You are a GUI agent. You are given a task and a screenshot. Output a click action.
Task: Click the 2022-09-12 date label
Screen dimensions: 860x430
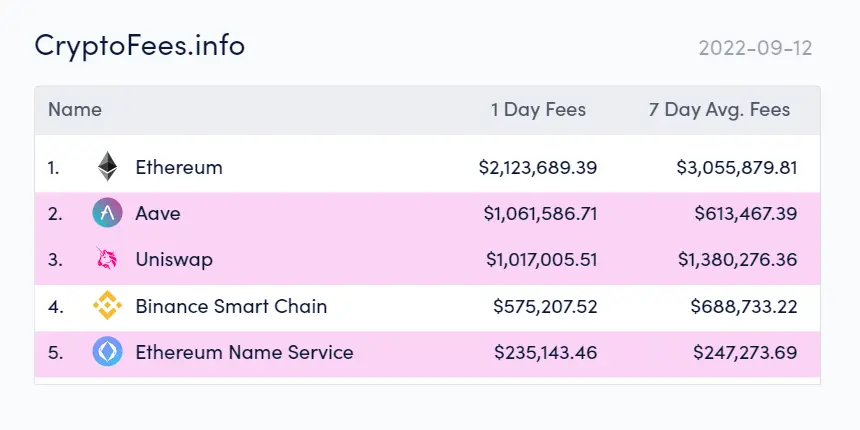[755, 48]
